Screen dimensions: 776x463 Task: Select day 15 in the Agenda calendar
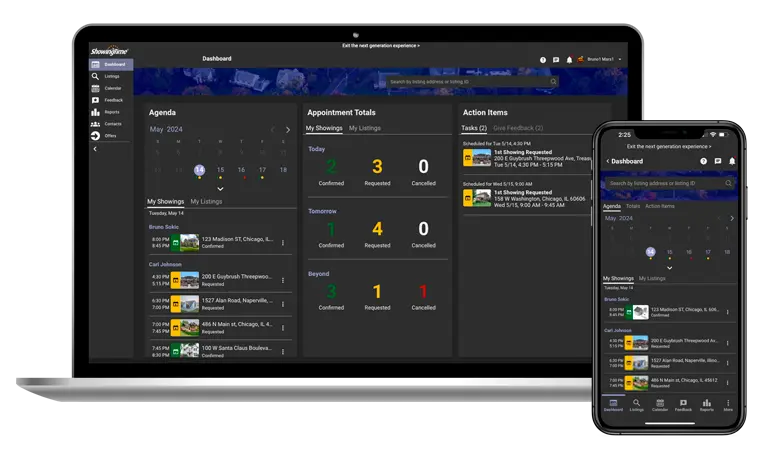pos(220,170)
